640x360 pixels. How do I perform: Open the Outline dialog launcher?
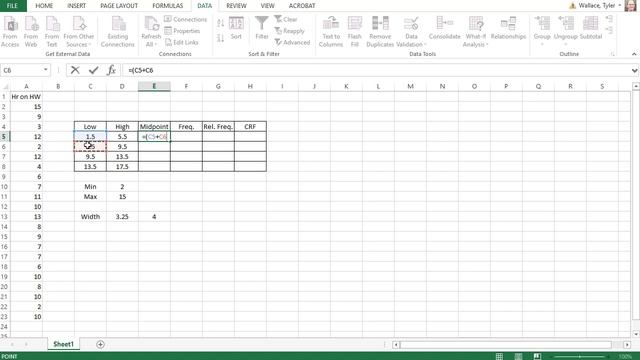(613, 54)
